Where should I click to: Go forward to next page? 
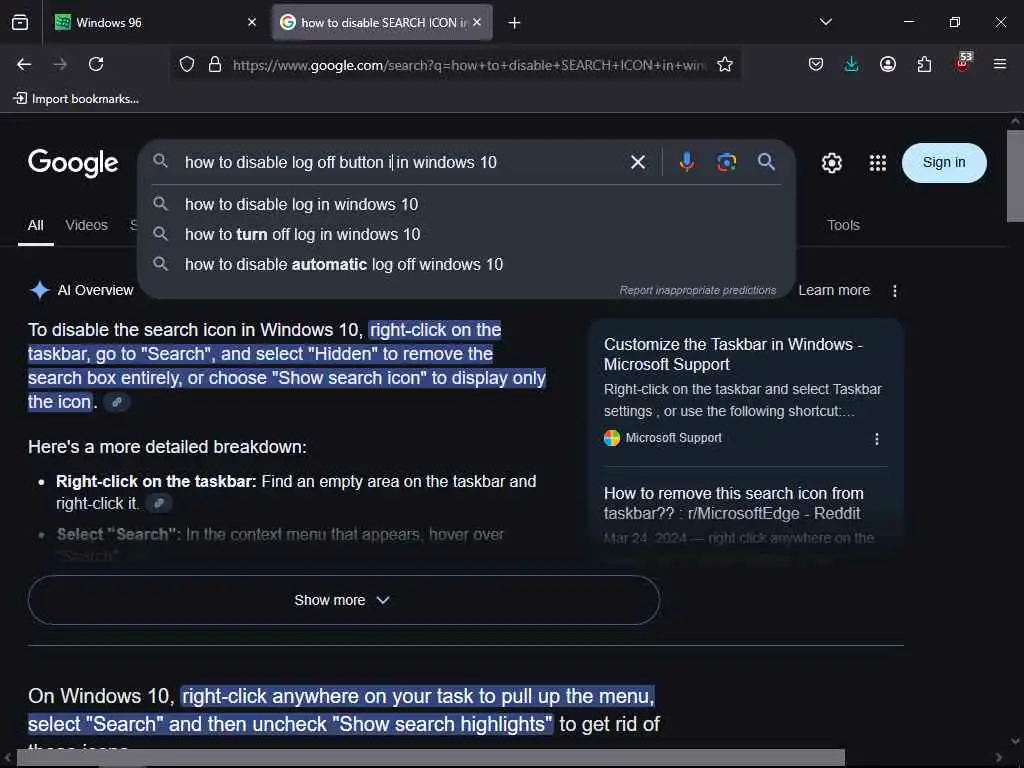click(60, 64)
